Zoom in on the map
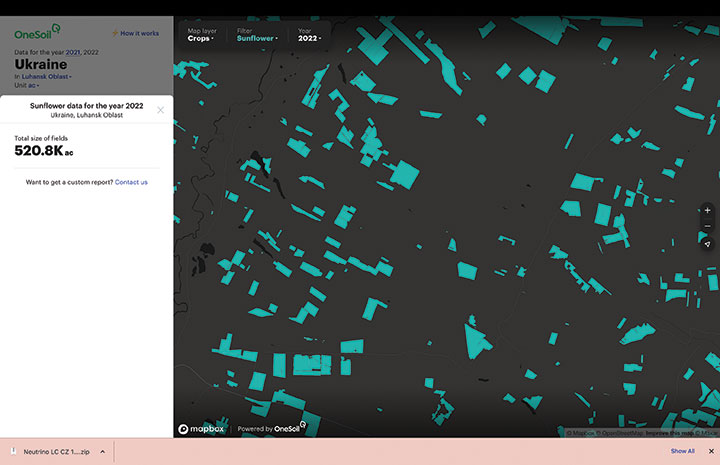The image size is (720, 465). pyautogui.click(x=707, y=210)
